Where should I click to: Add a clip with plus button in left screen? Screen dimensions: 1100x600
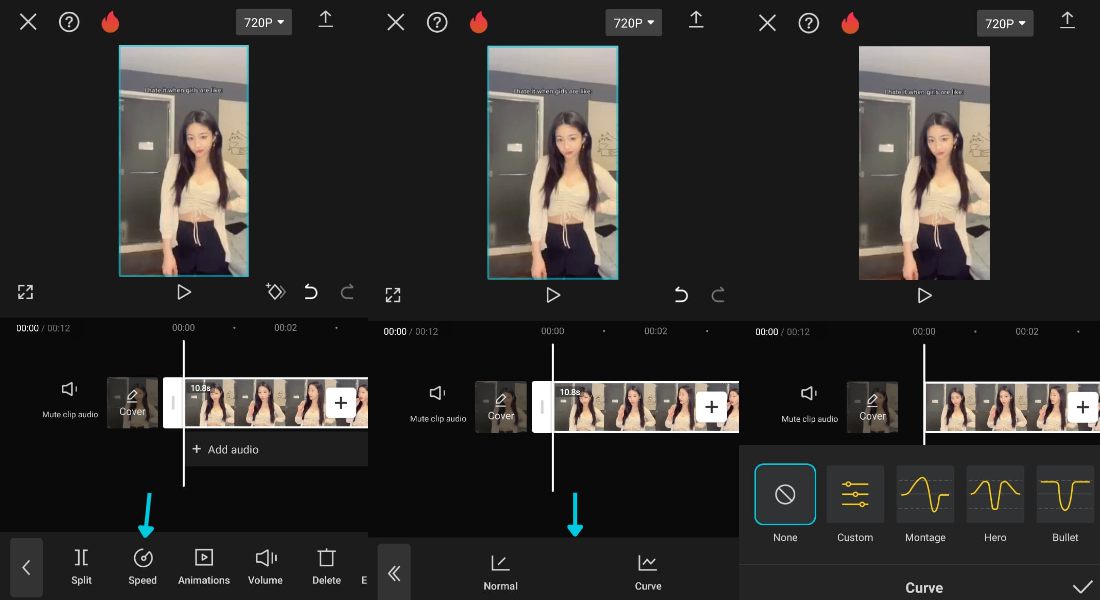341,403
